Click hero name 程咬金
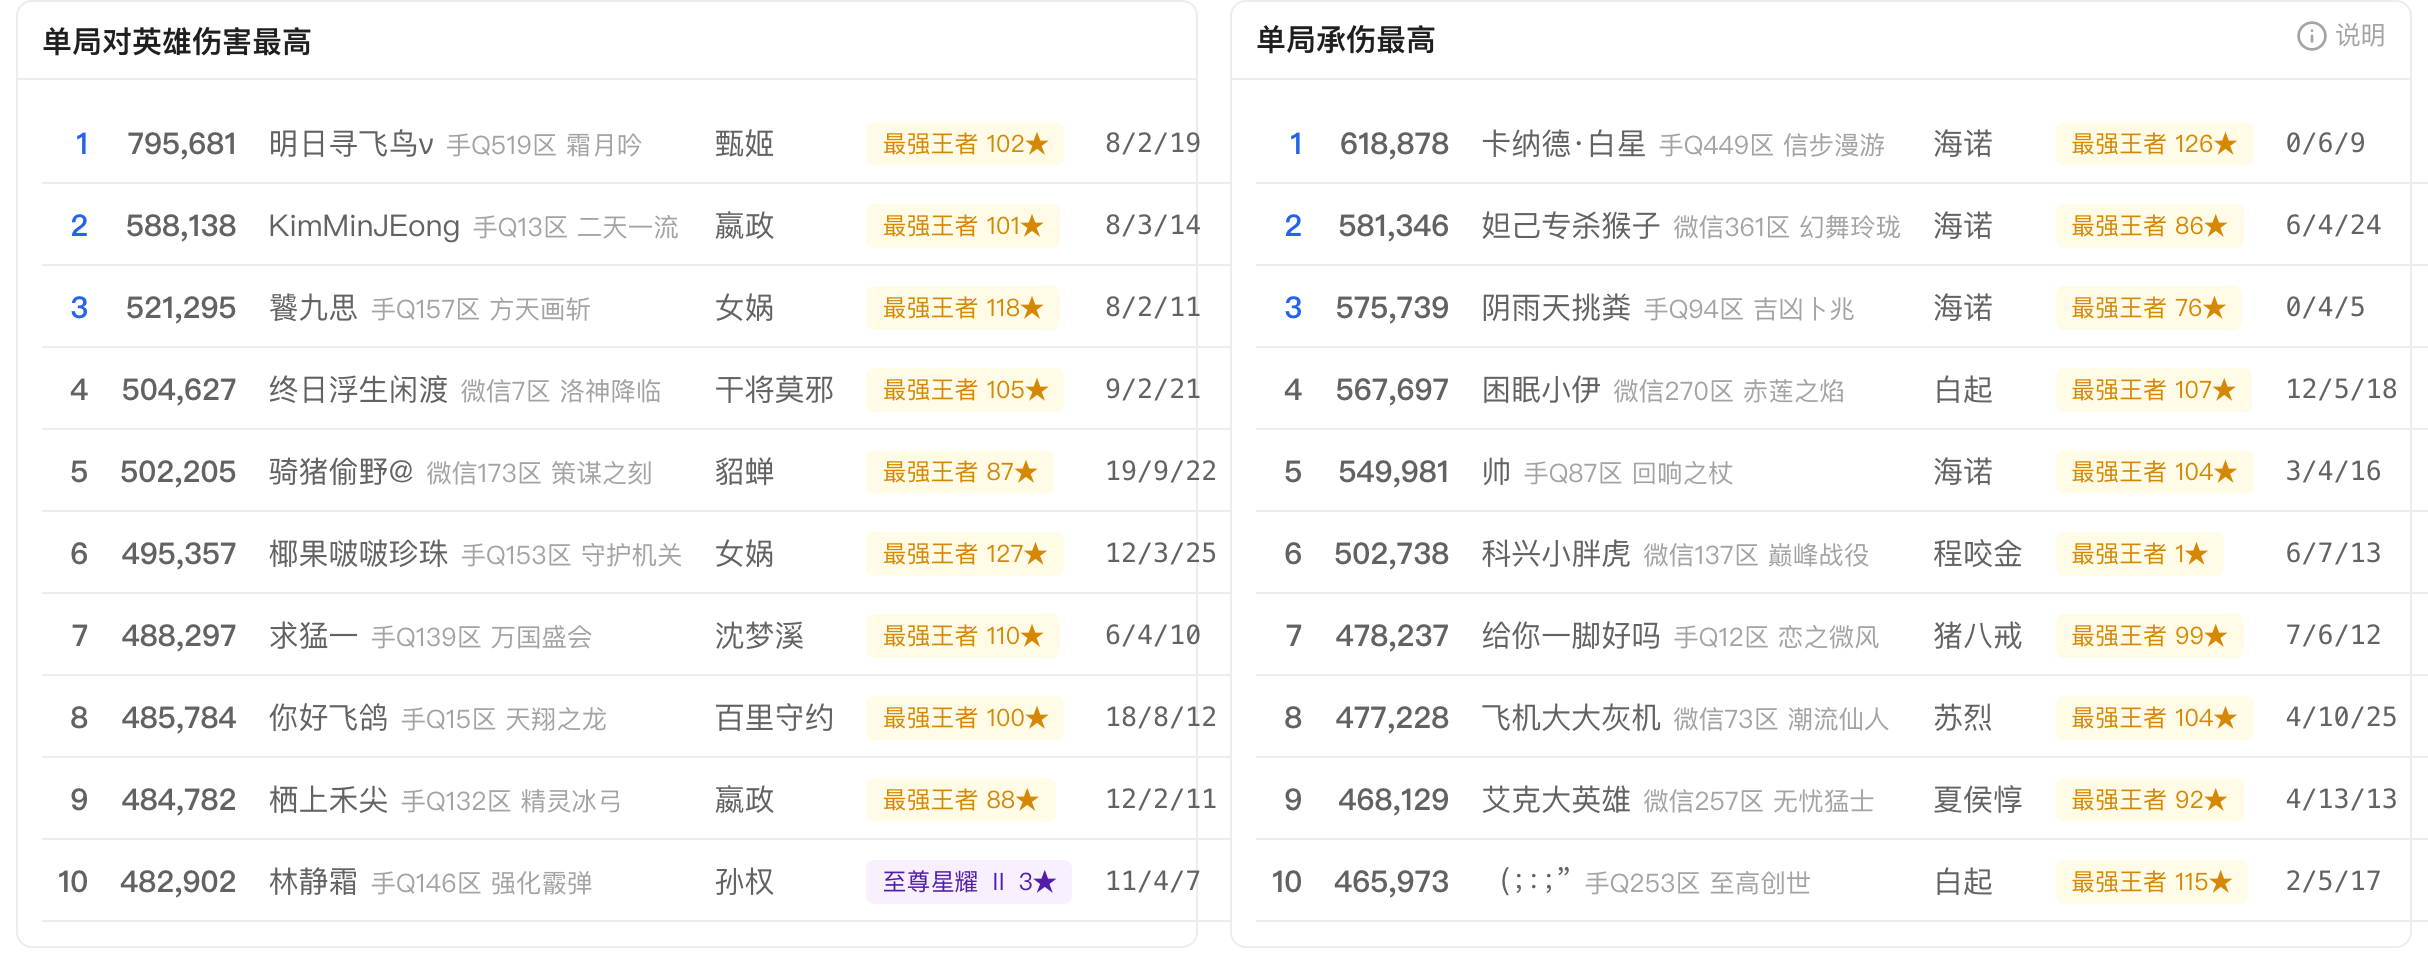Screen dimensions: 2428x980 click(1978, 554)
